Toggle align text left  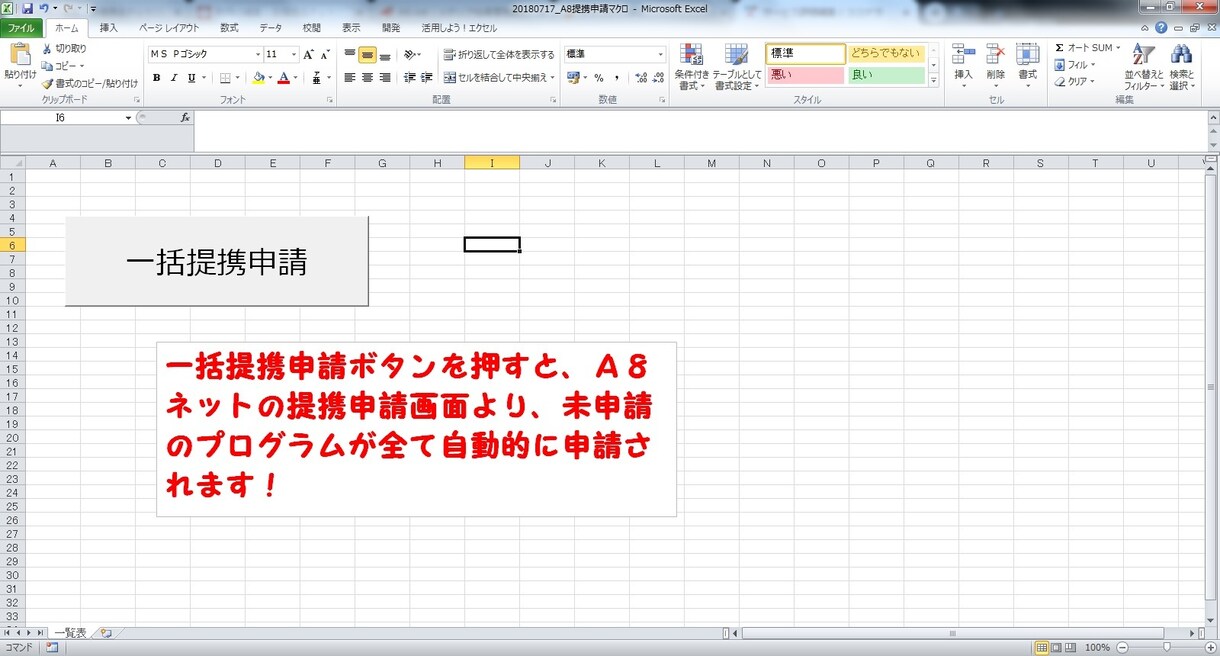point(350,77)
